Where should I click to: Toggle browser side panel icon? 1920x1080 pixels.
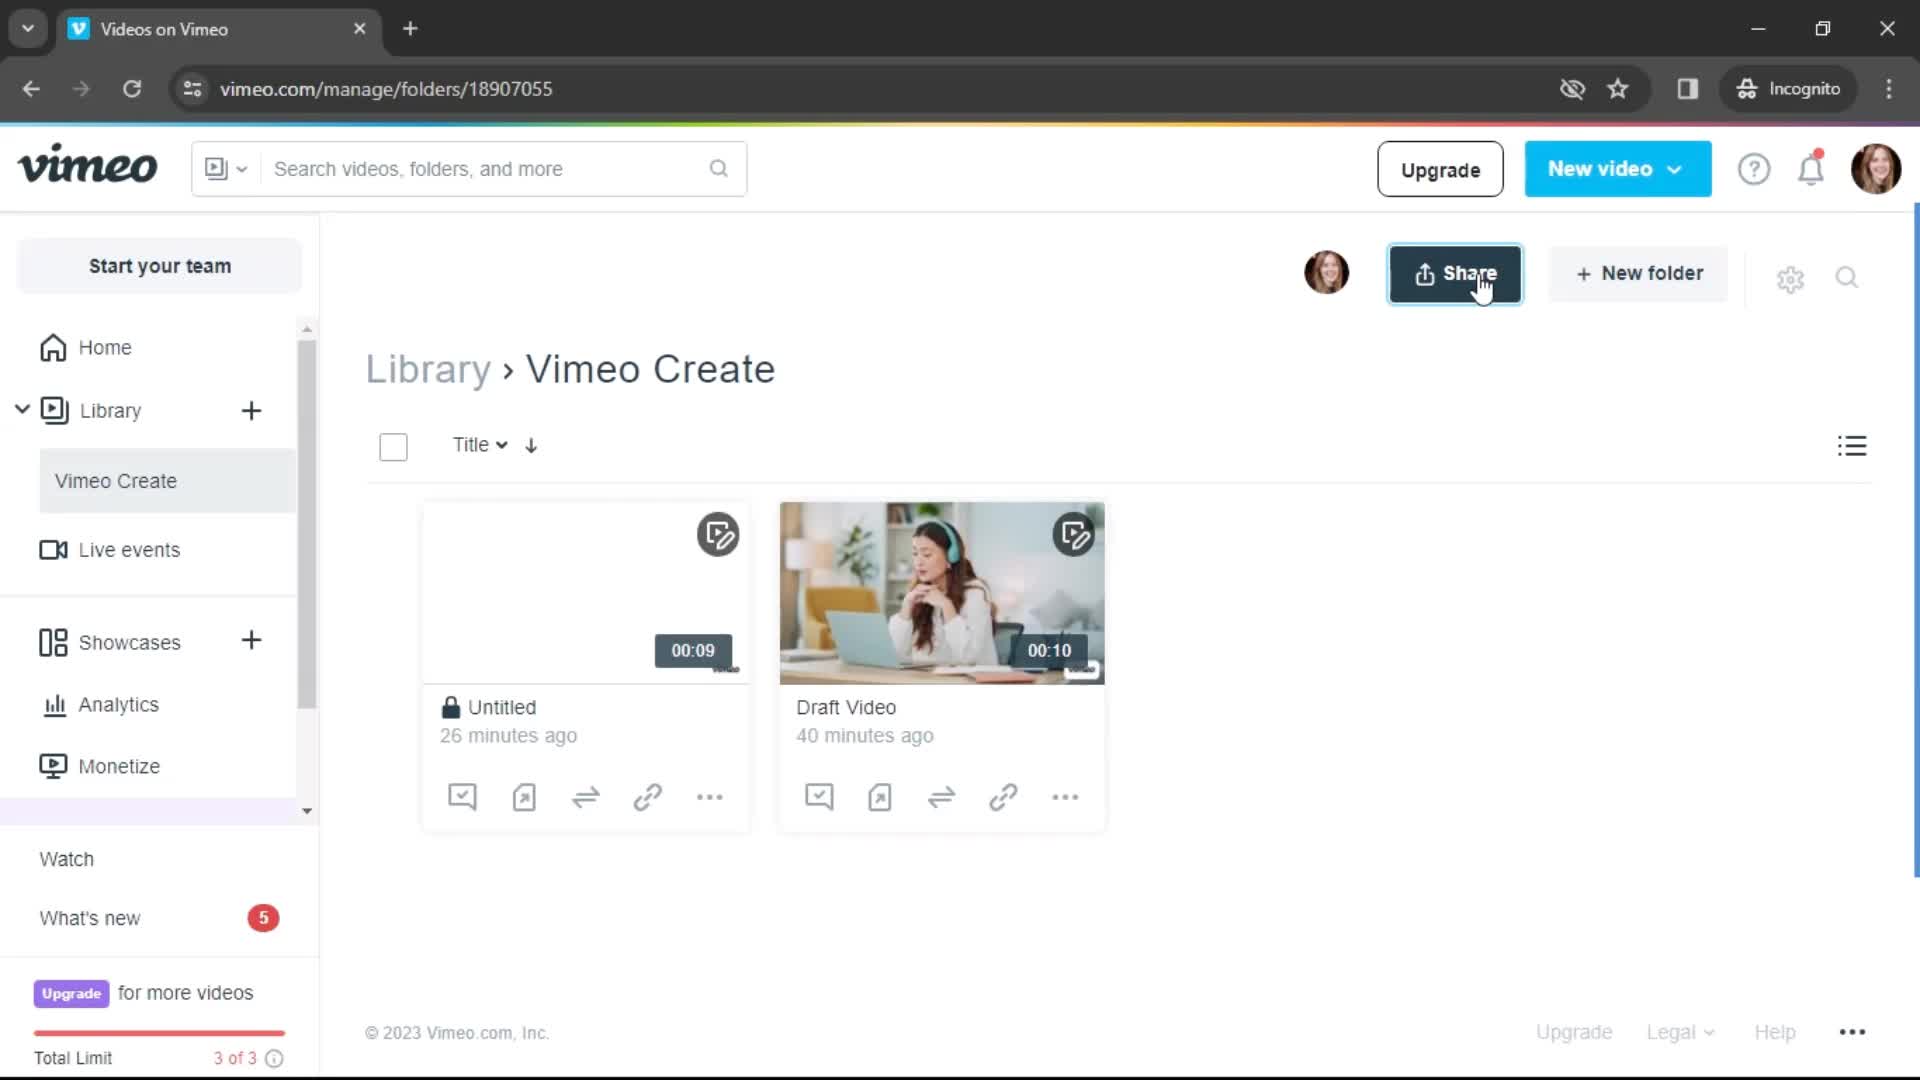[1688, 89]
